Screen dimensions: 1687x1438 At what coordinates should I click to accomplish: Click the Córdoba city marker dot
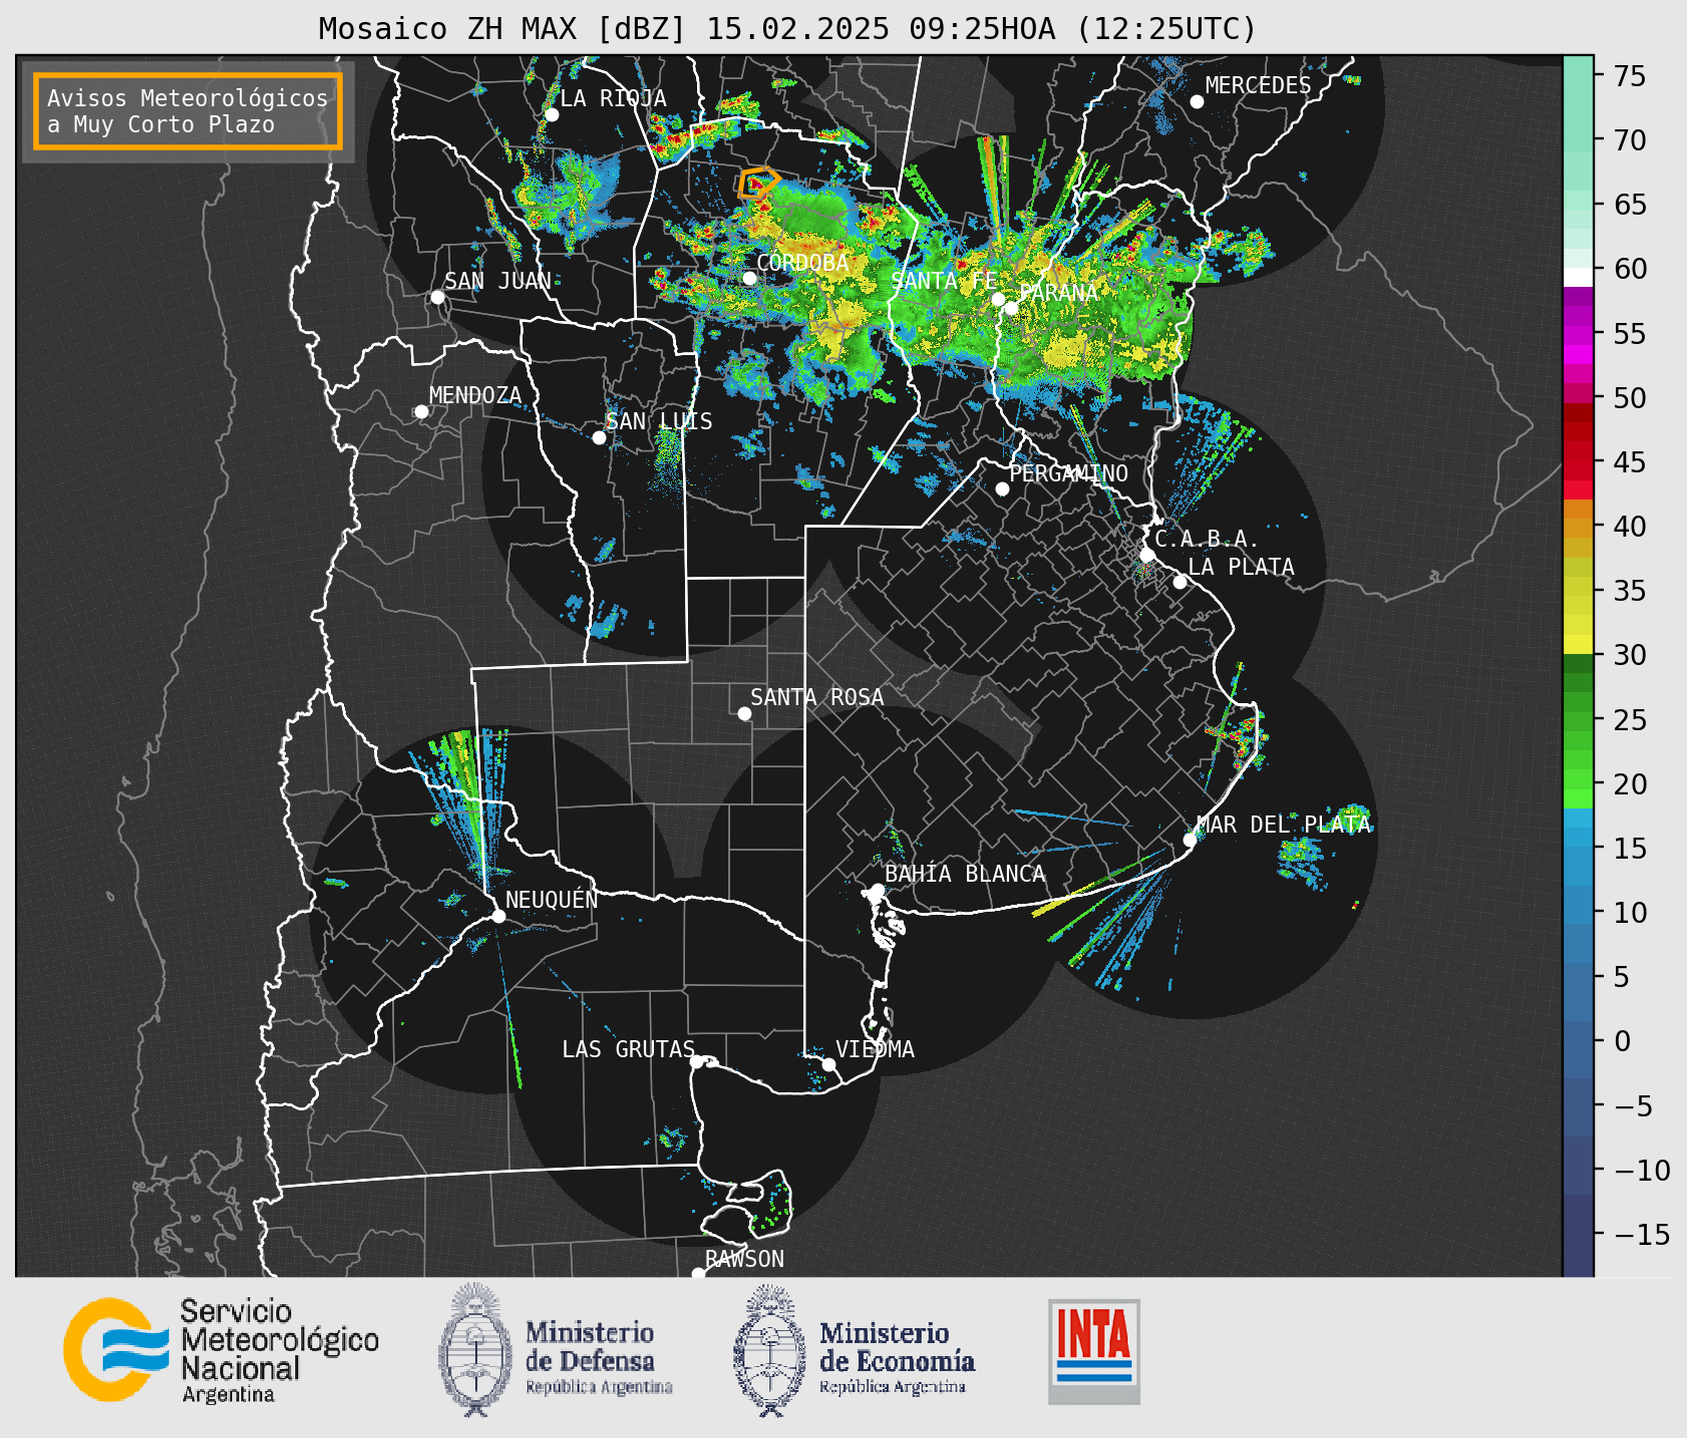pyautogui.click(x=749, y=278)
